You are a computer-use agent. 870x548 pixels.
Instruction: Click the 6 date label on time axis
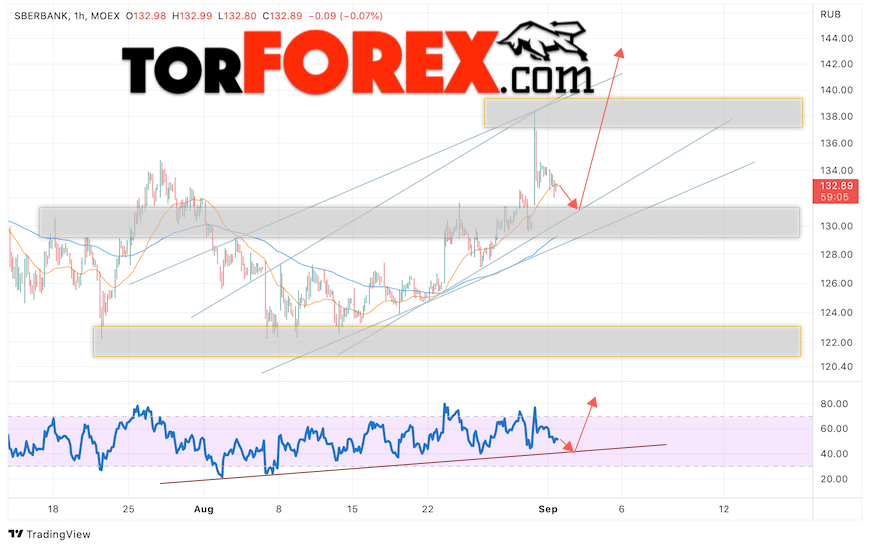[621, 509]
